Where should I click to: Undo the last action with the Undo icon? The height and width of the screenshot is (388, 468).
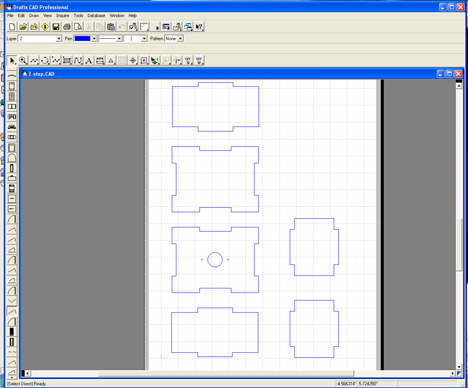(122, 27)
